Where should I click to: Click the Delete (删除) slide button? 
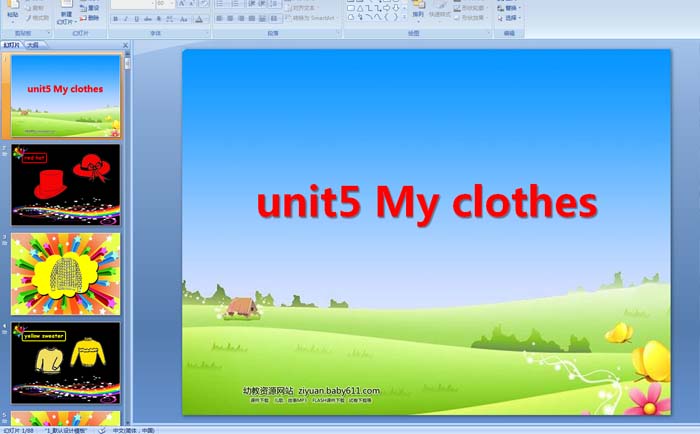[x=90, y=18]
